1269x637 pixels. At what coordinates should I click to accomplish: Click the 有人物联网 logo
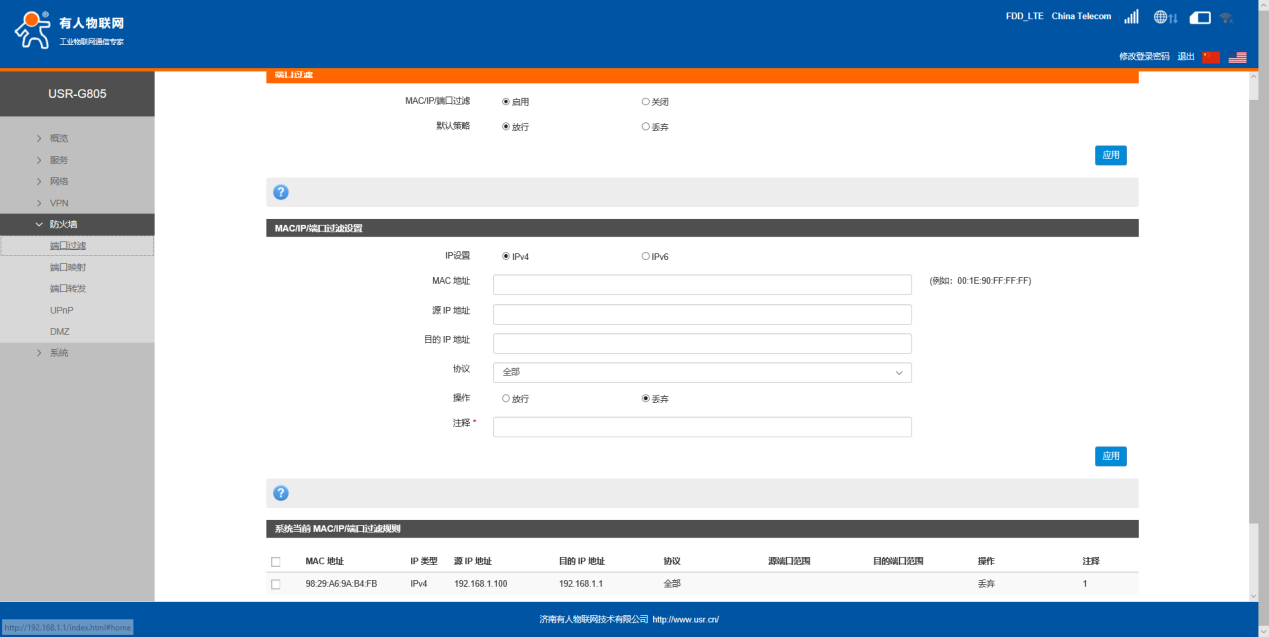click(x=70, y=31)
